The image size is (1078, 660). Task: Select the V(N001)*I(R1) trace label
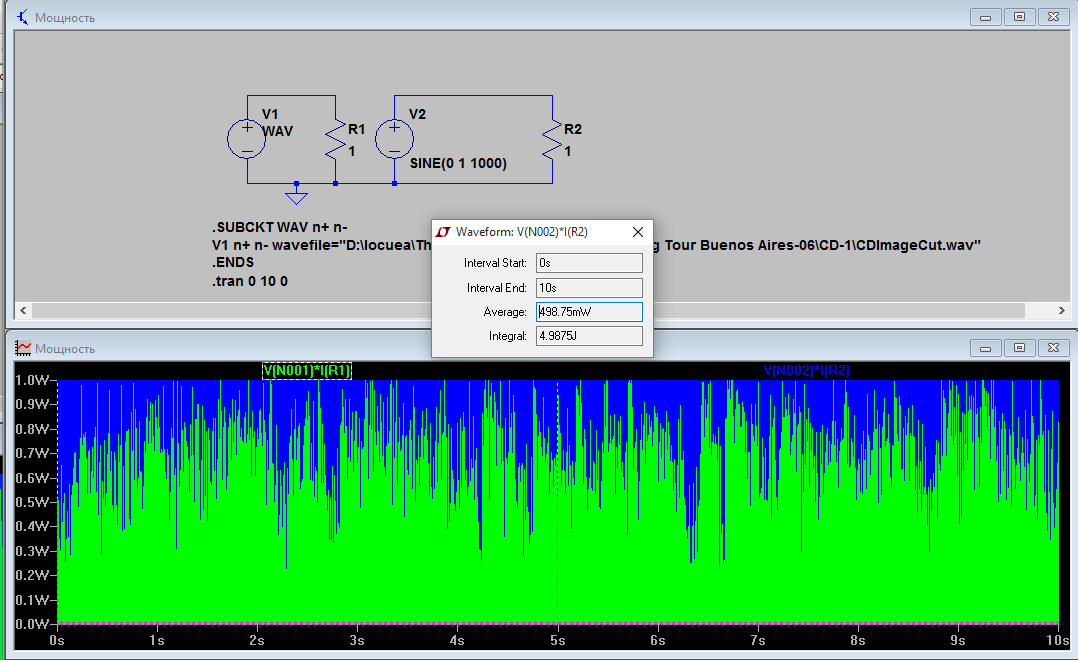pyautogui.click(x=306, y=371)
